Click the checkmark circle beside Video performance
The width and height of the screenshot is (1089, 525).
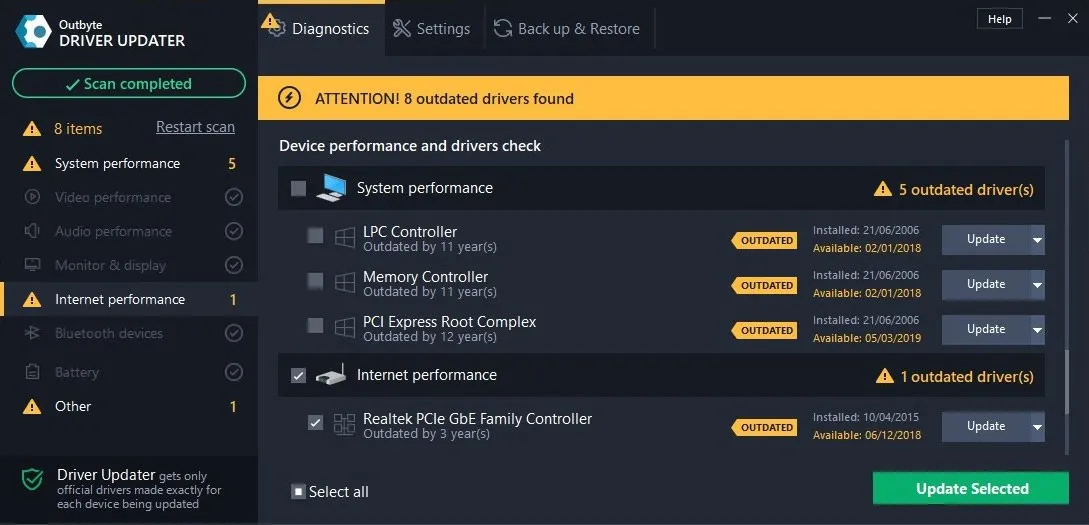(x=234, y=197)
